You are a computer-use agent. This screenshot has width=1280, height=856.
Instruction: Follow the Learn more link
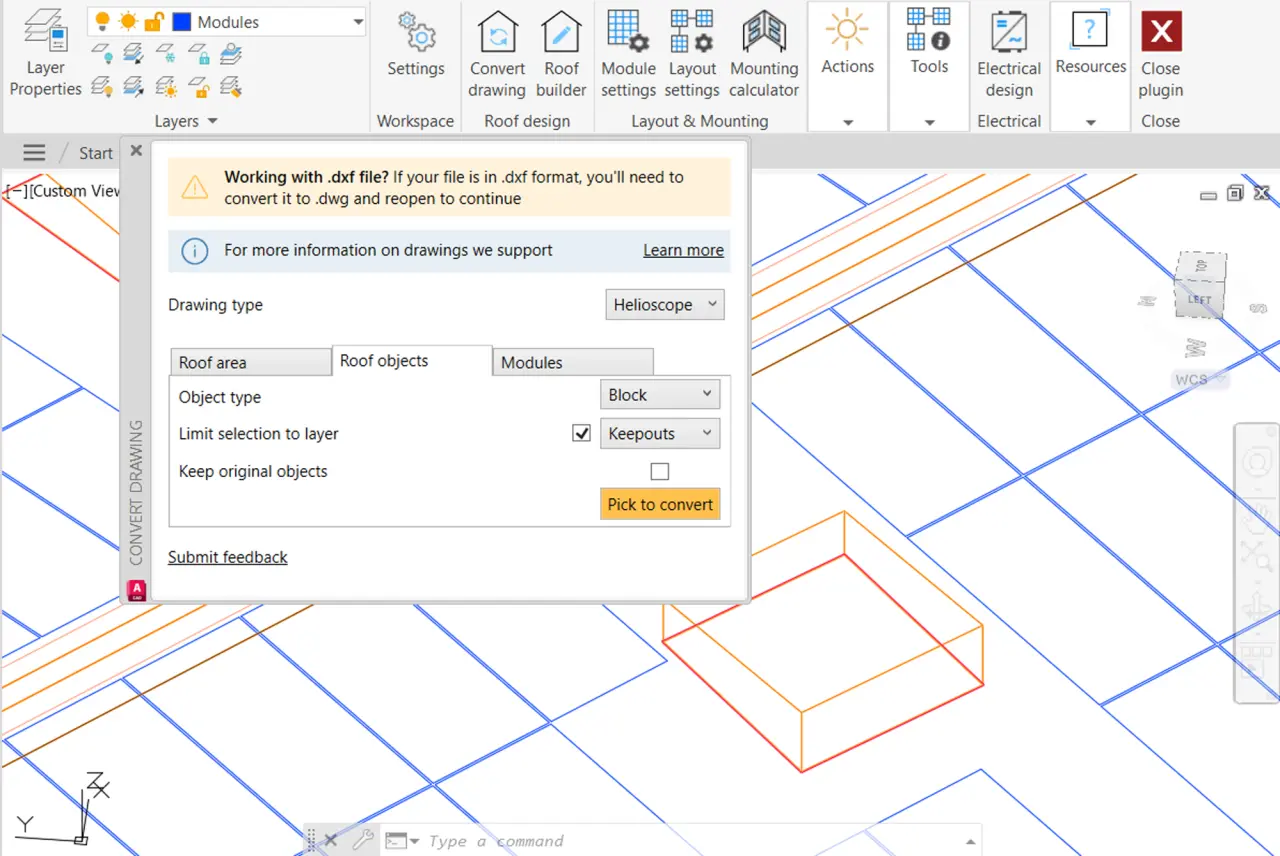click(x=683, y=250)
